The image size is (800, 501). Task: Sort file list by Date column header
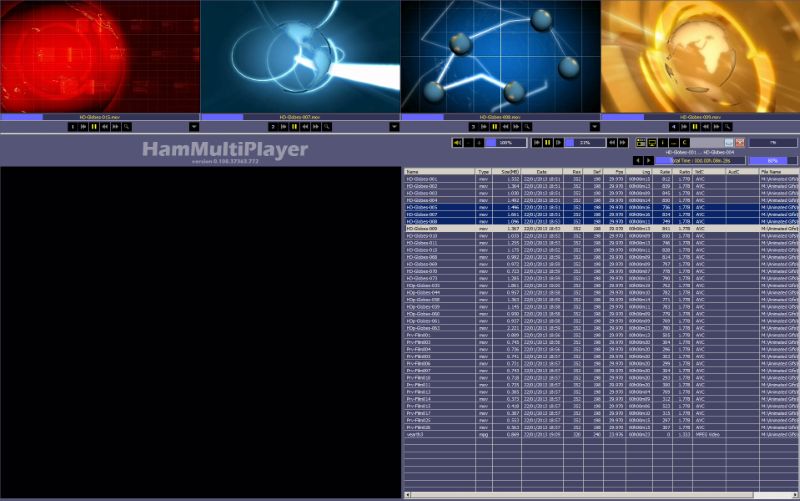tap(542, 172)
